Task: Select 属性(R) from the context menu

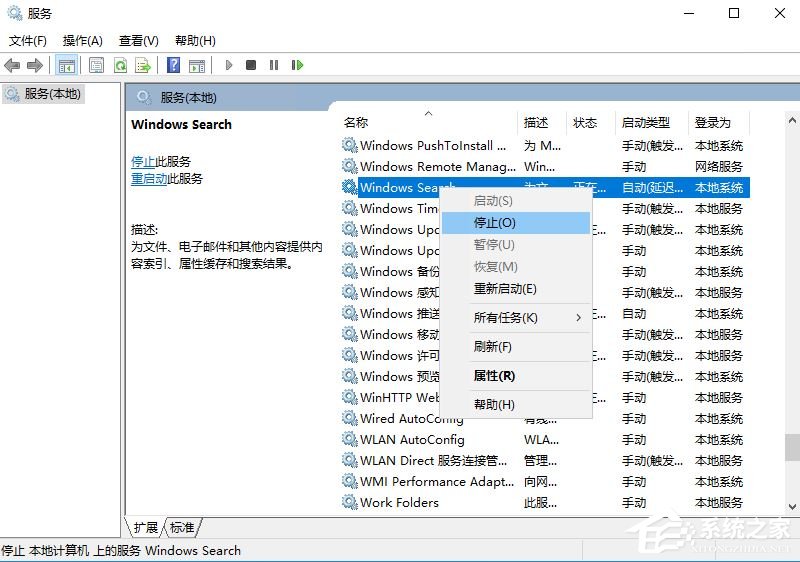Action: [x=494, y=376]
